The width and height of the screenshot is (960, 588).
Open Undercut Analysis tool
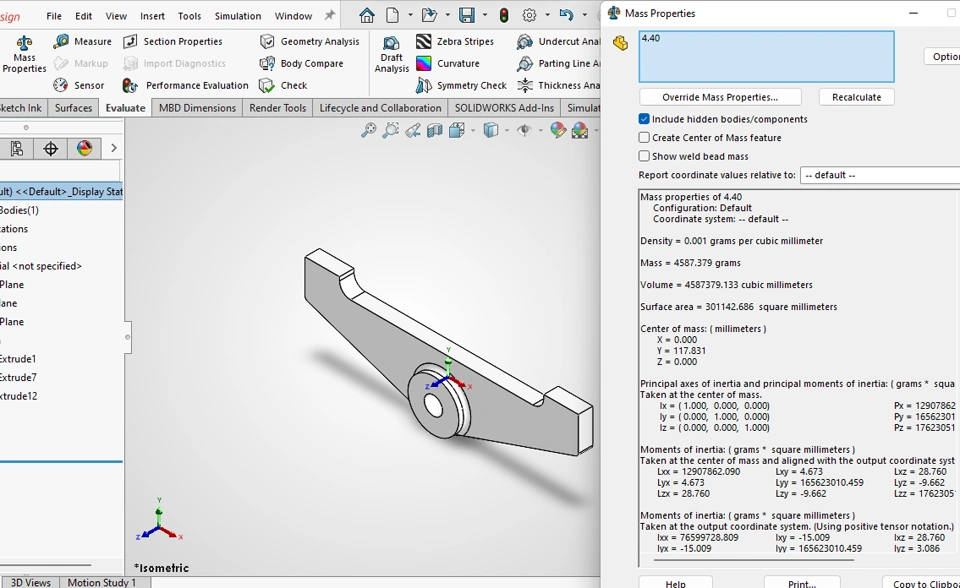558,42
